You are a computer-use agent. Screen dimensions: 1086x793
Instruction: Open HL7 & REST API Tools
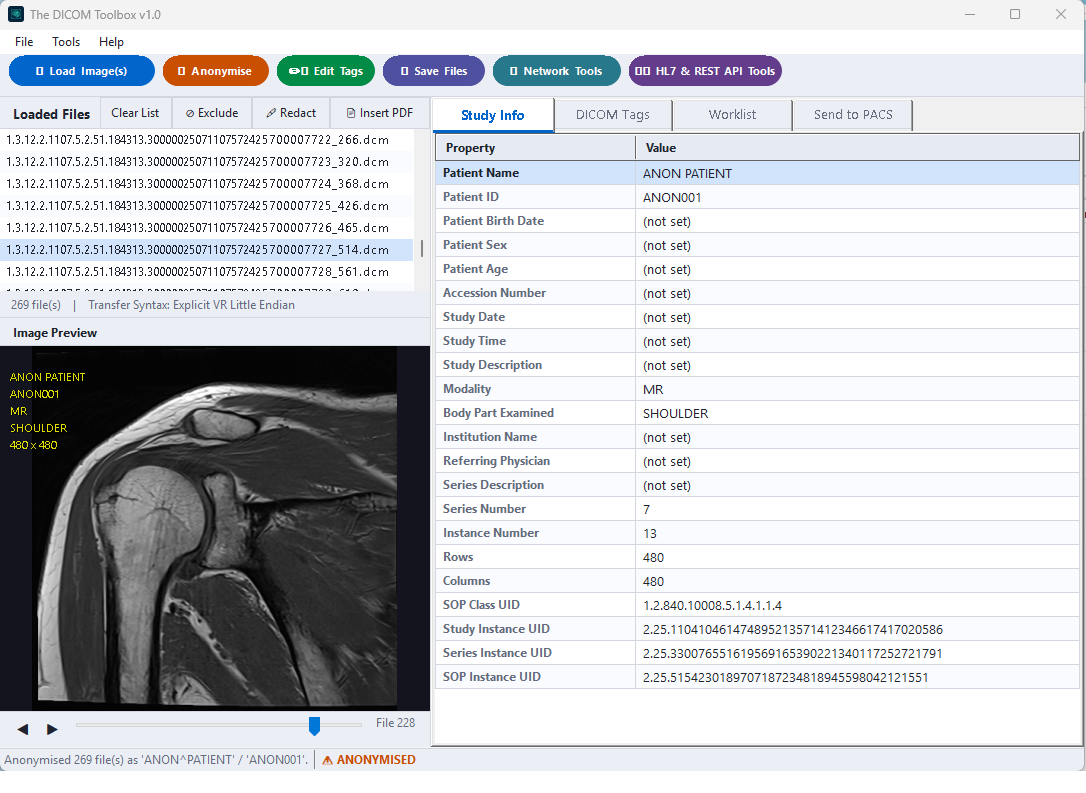coord(705,71)
